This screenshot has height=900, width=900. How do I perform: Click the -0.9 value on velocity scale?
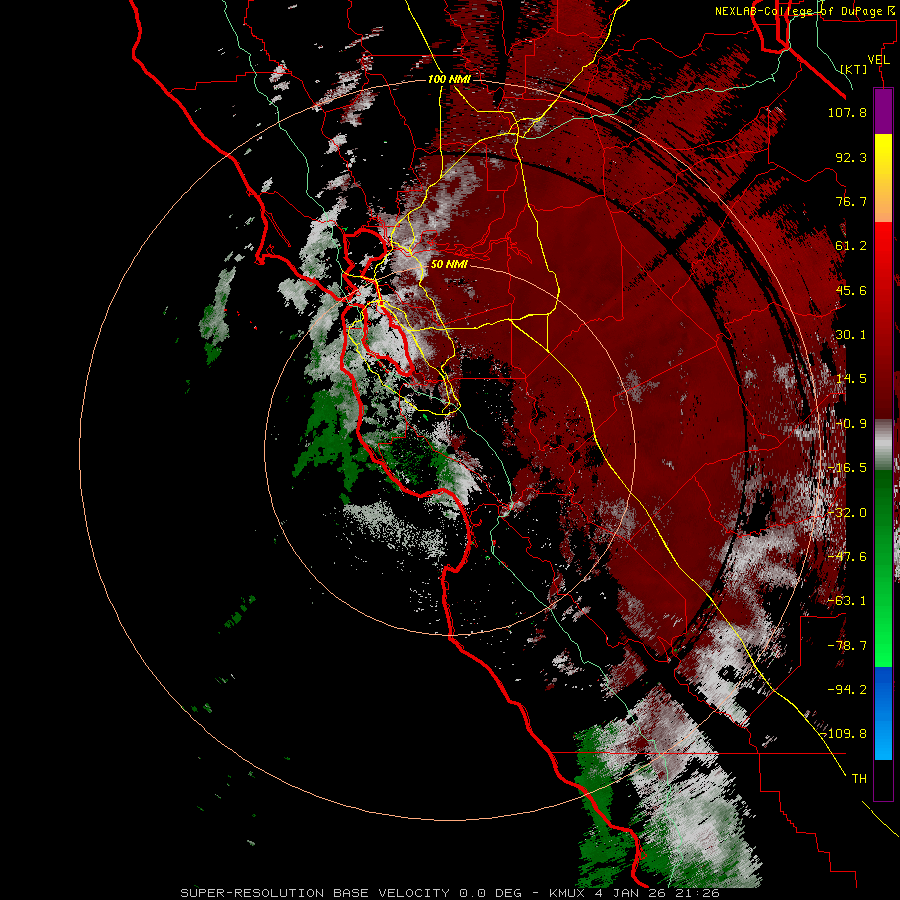[x=851, y=424]
